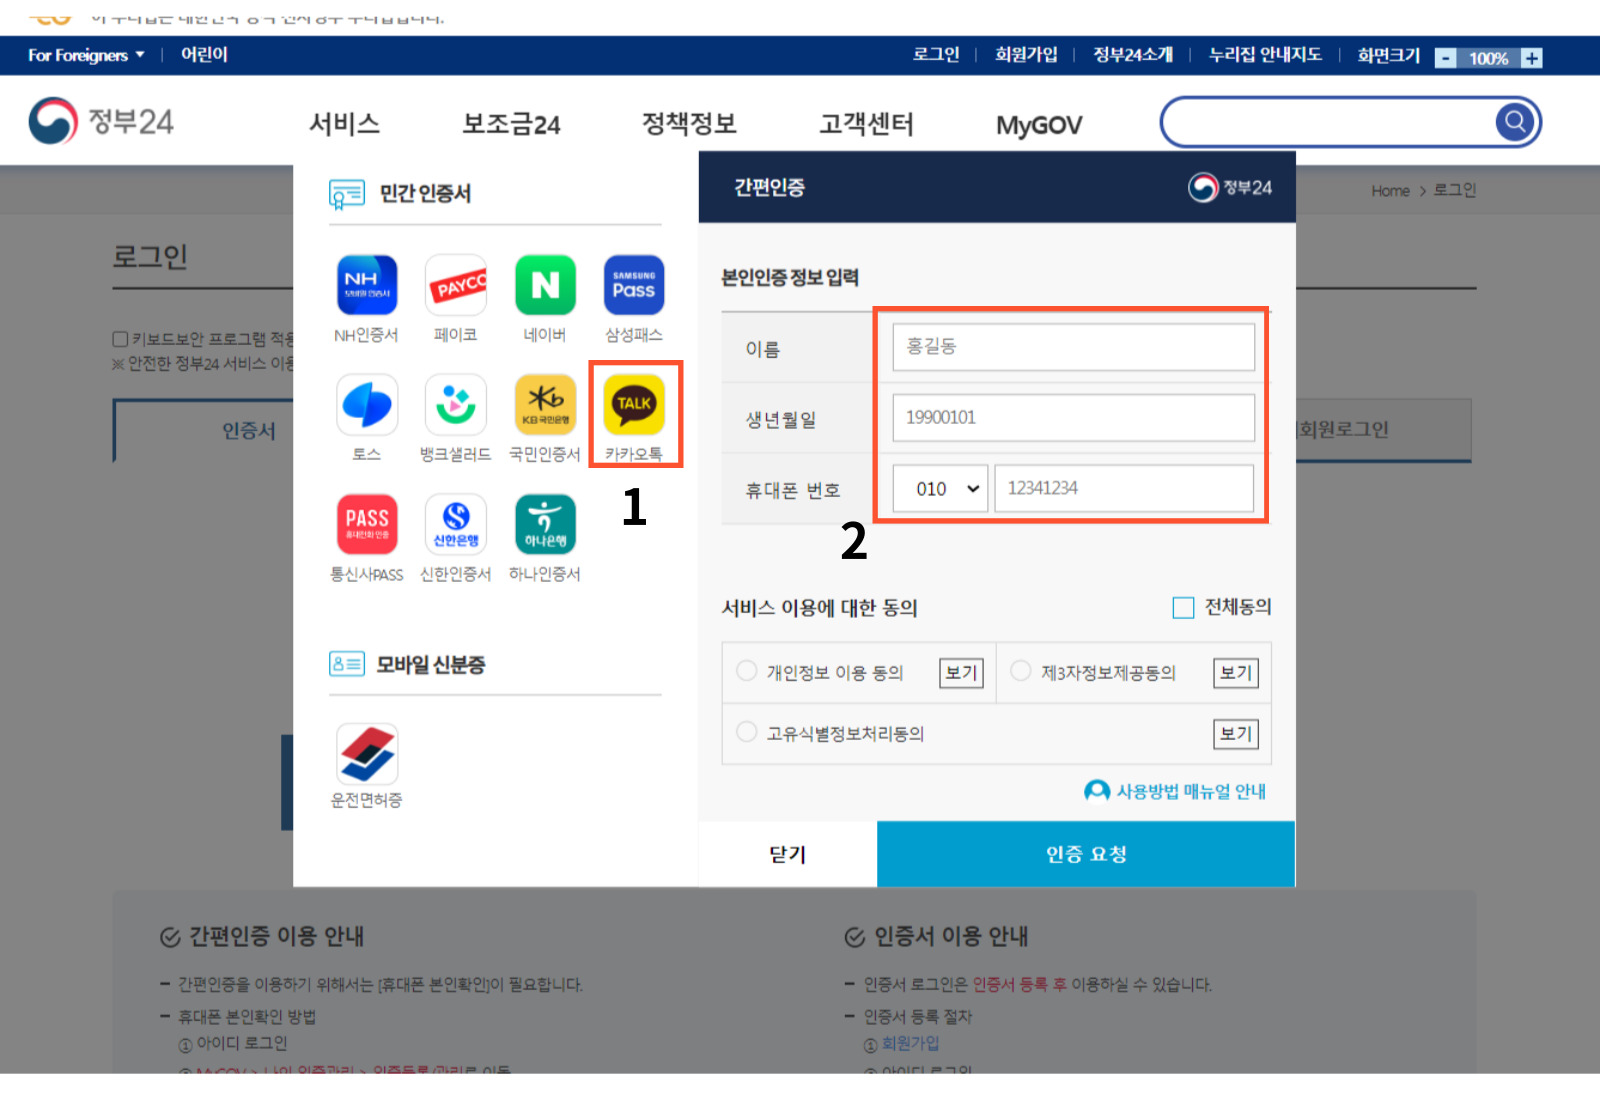This screenshot has height=1100, width=1600.
Task: Open 사용방법 매뉴얼 안내 link
Action: pyautogui.click(x=1175, y=791)
